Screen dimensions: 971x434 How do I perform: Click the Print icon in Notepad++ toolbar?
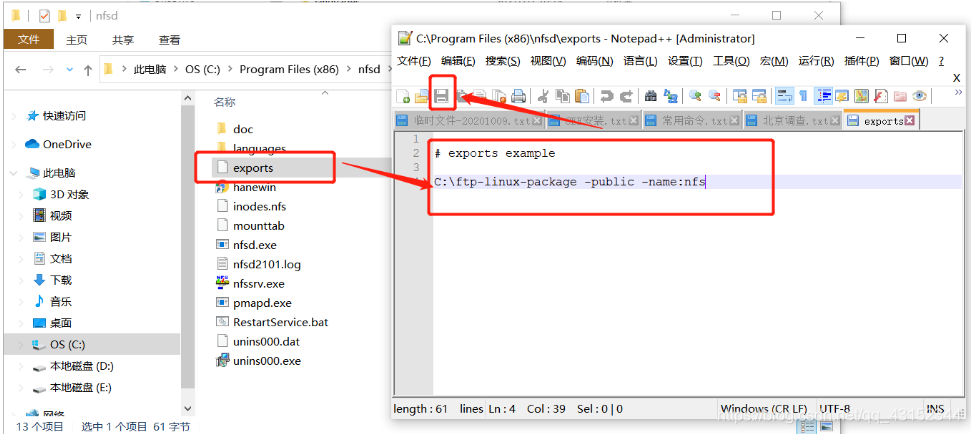[x=518, y=96]
